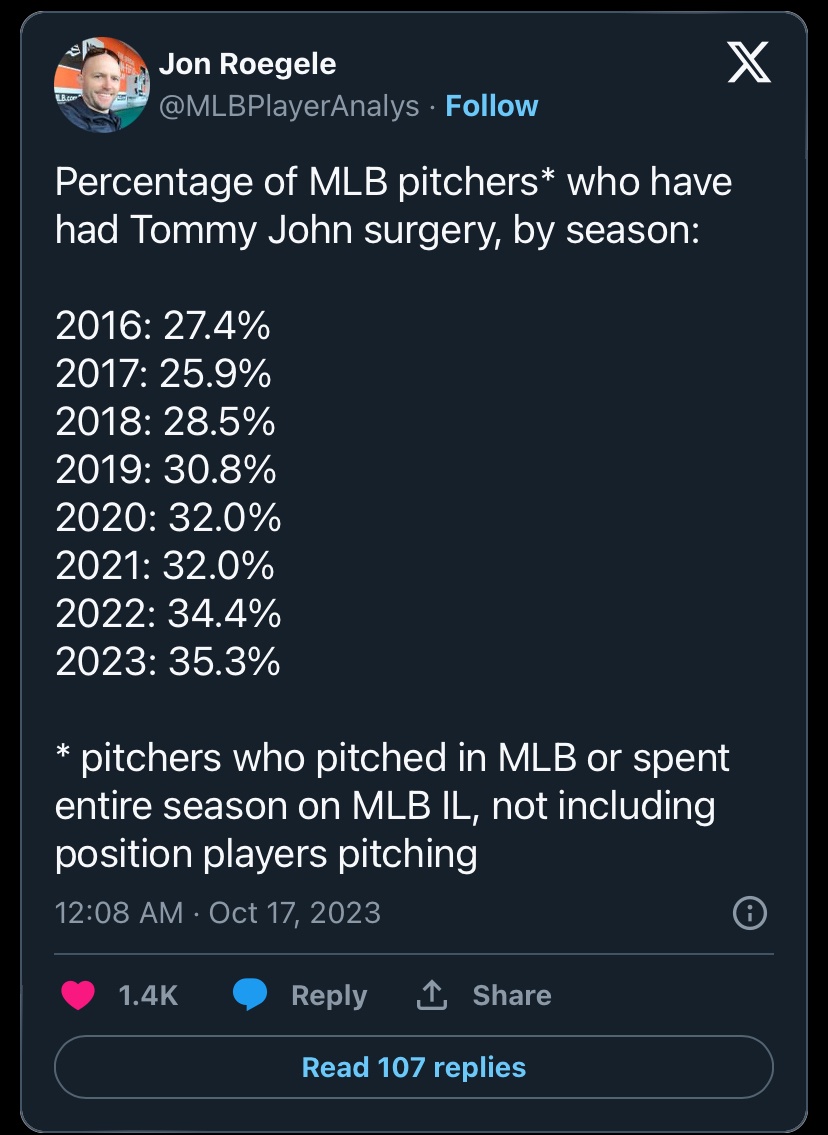Click the '2016: 27.4%' line
The width and height of the screenshot is (828, 1135).
tap(163, 326)
